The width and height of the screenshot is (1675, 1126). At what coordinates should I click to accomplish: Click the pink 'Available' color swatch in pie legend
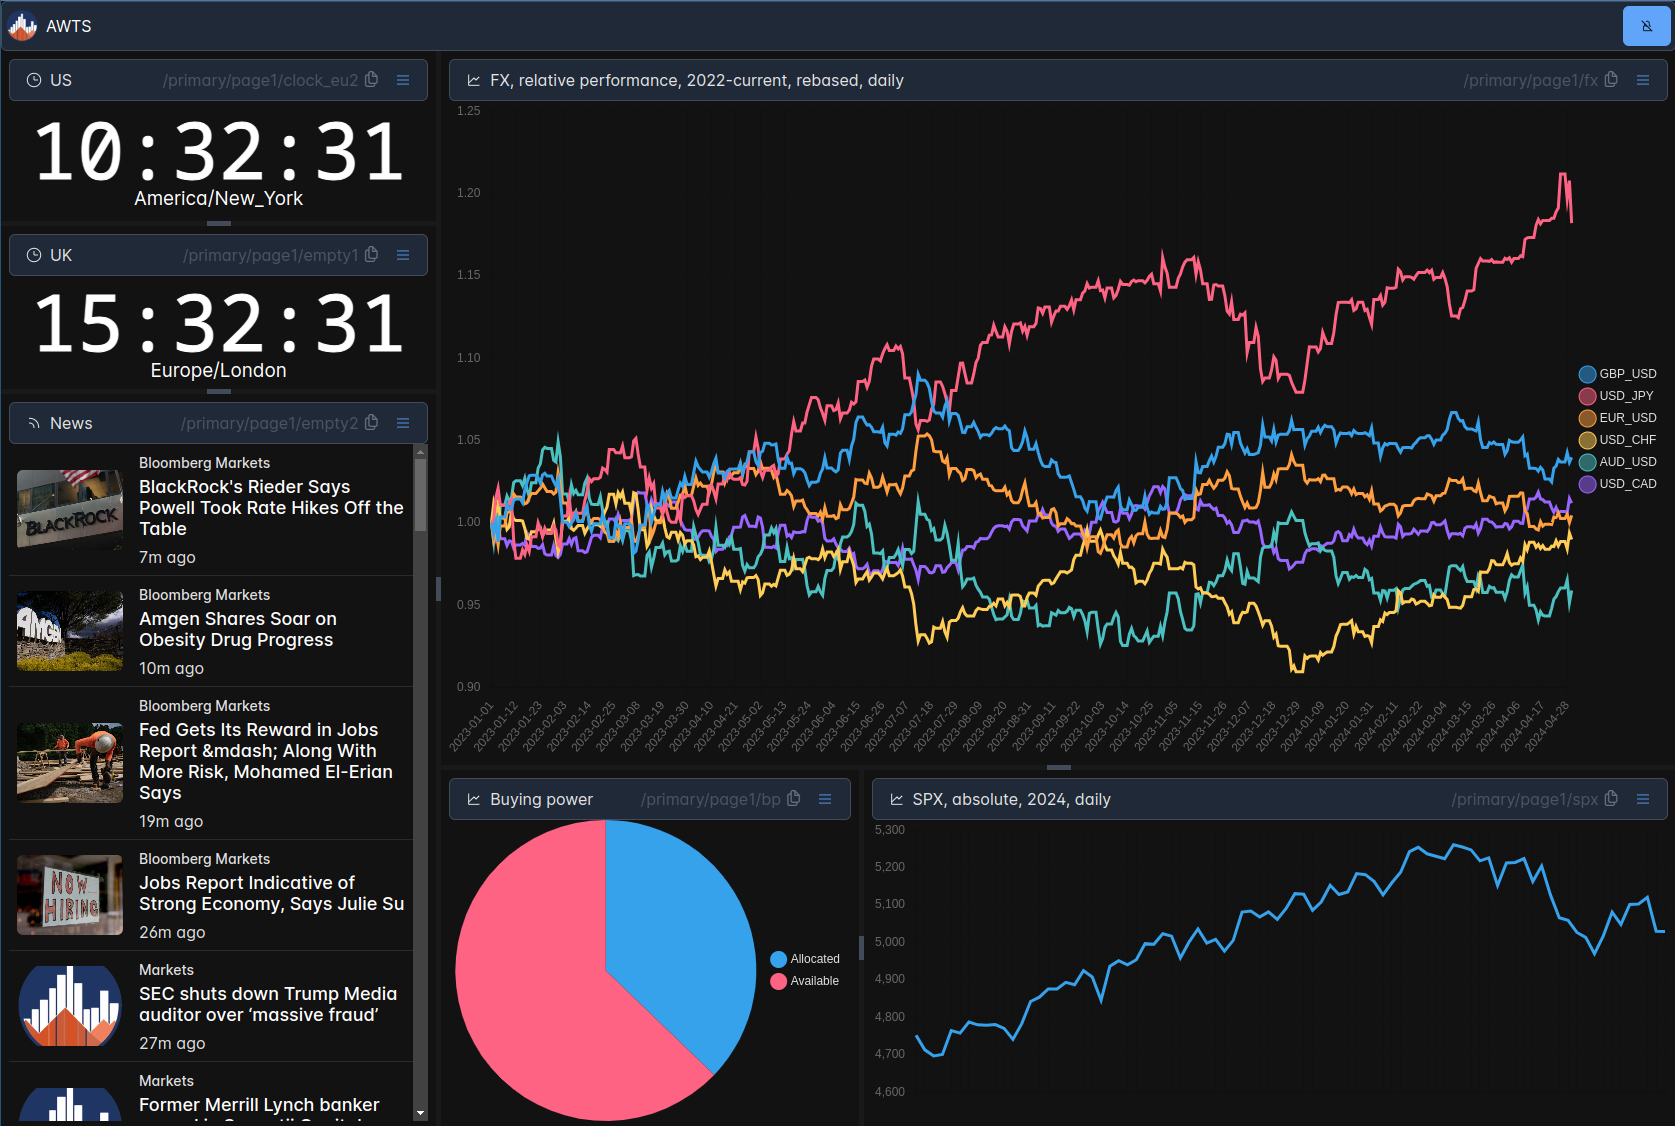(779, 981)
